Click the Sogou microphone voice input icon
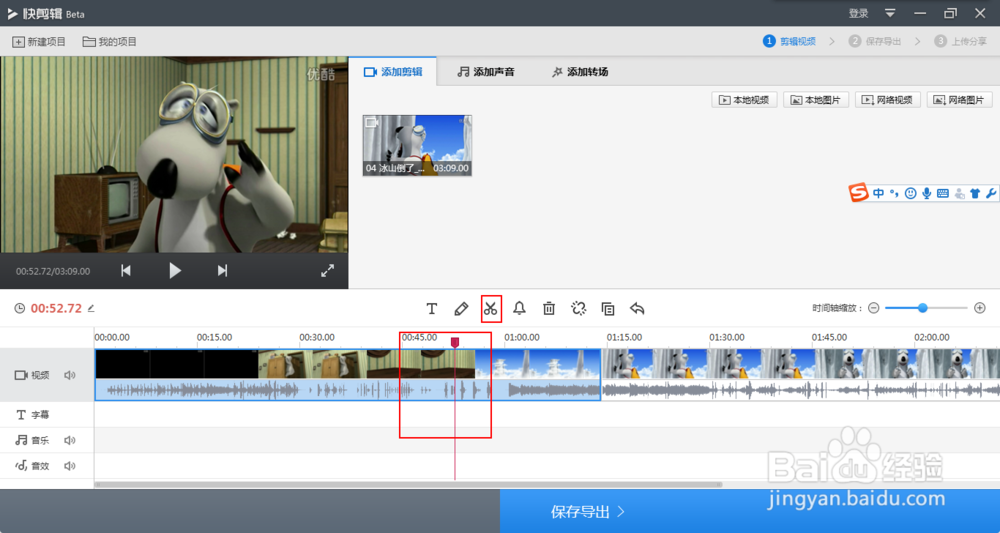This screenshot has height=533, width=1000. pos(927,193)
